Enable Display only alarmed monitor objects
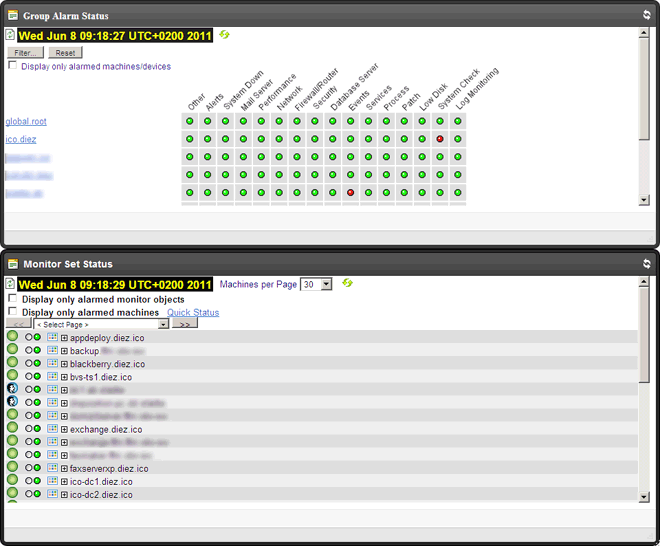Screen dimensions: 660x546 13,298
